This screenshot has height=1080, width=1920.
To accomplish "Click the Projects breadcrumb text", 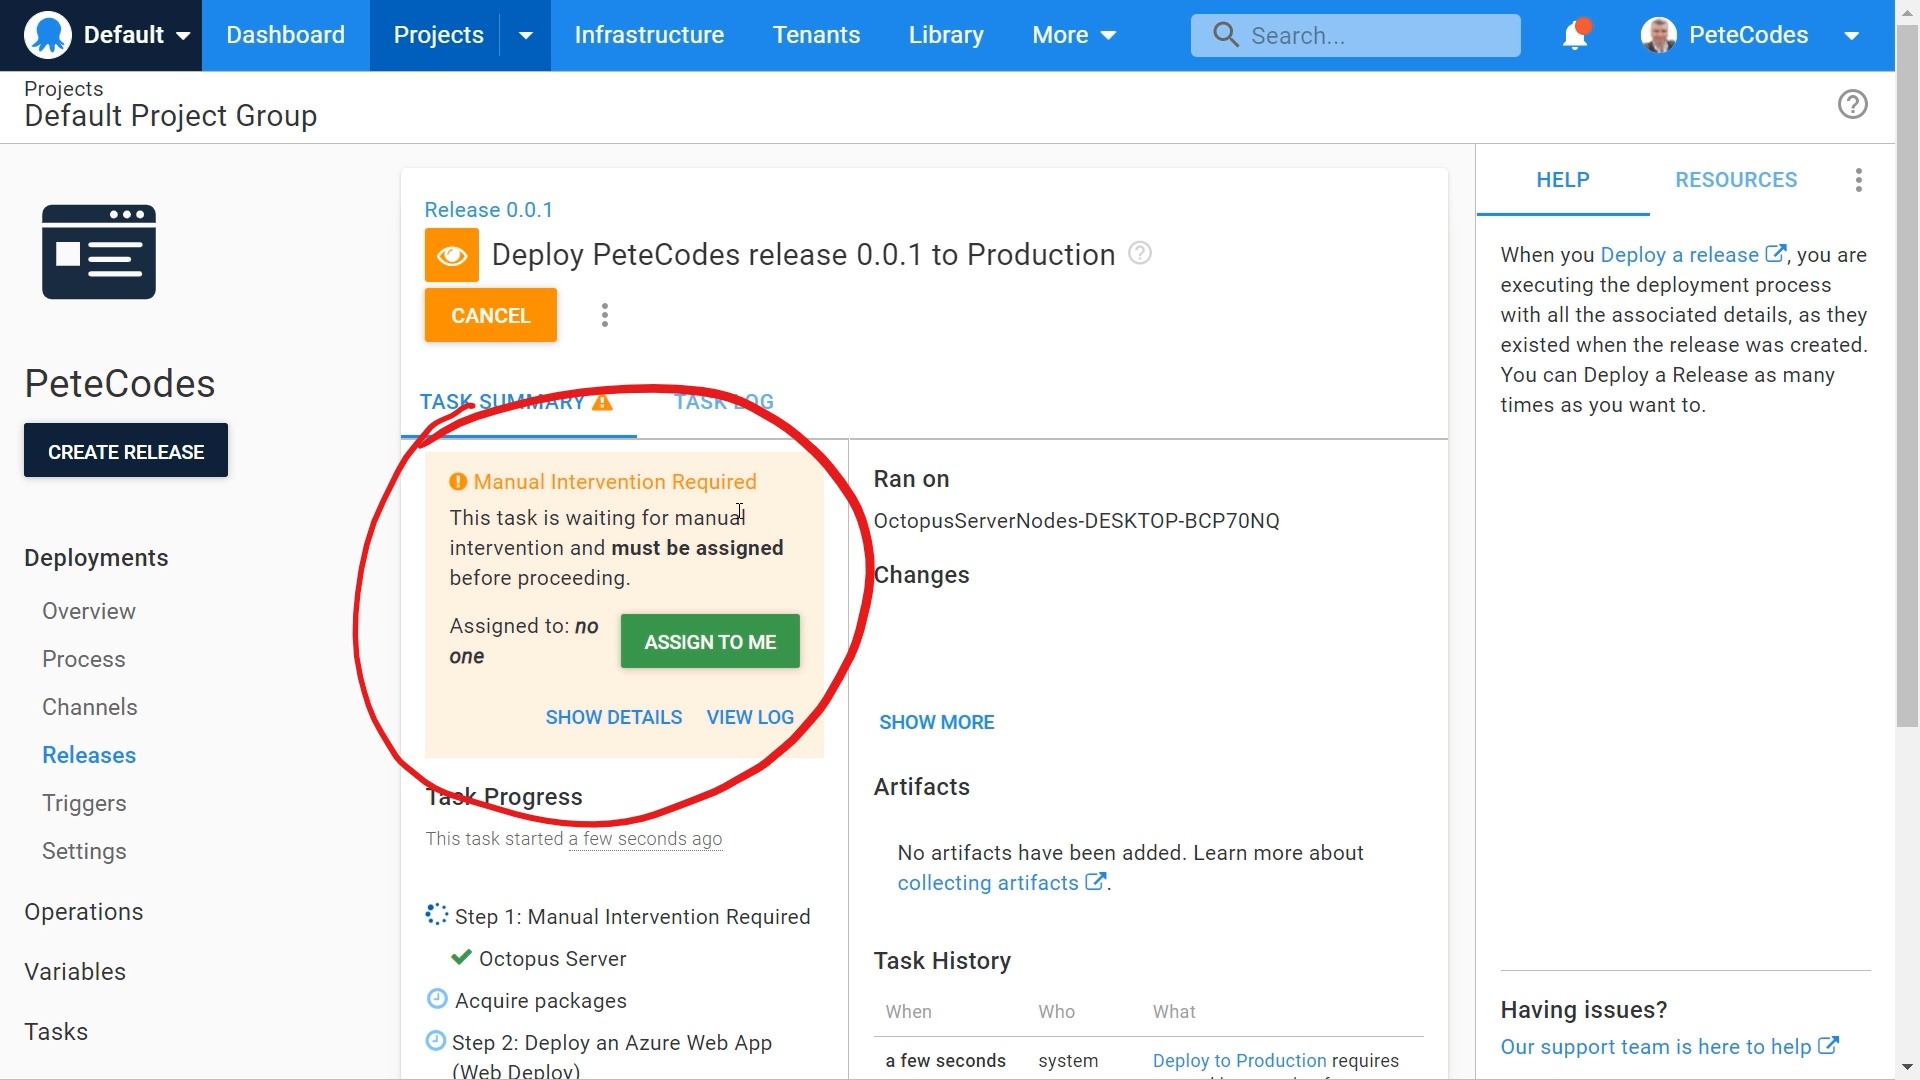I will tap(64, 89).
